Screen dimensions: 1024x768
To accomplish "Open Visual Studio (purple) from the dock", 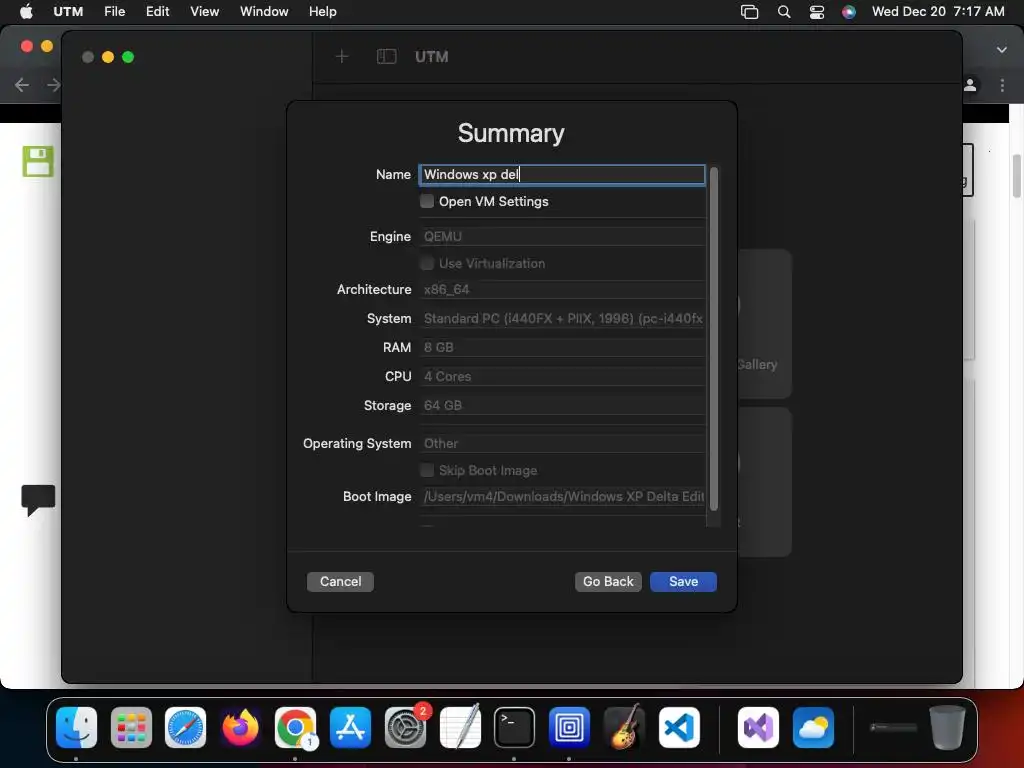I will click(x=758, y=727).
